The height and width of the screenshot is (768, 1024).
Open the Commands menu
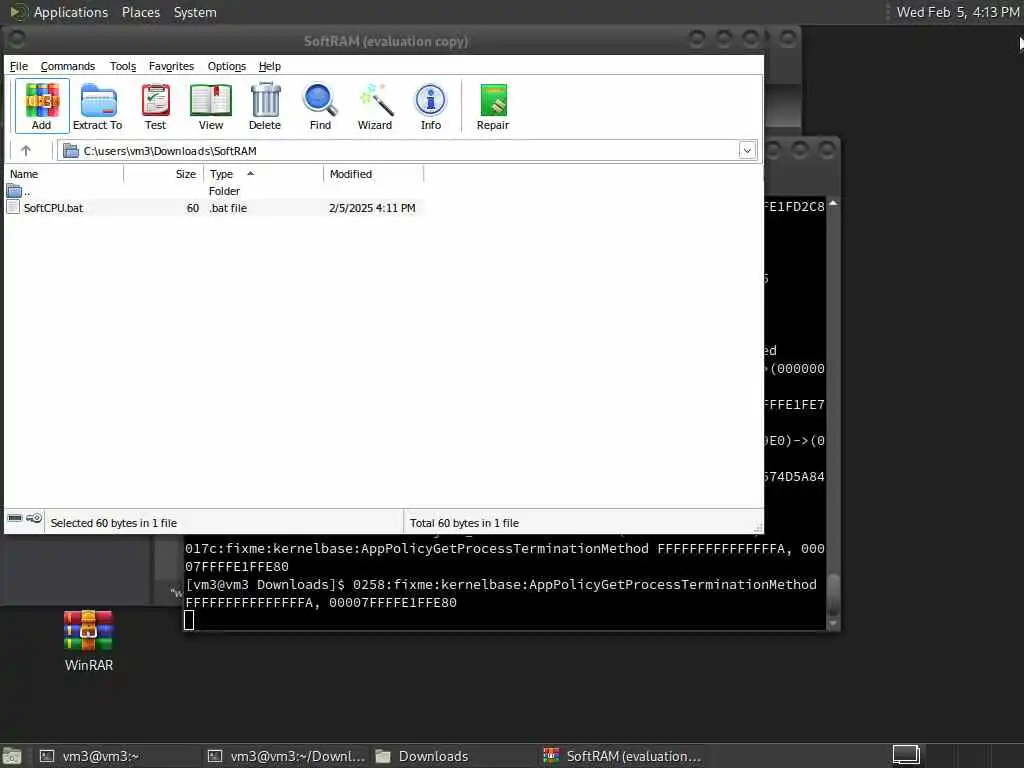[x=68, y=66]
